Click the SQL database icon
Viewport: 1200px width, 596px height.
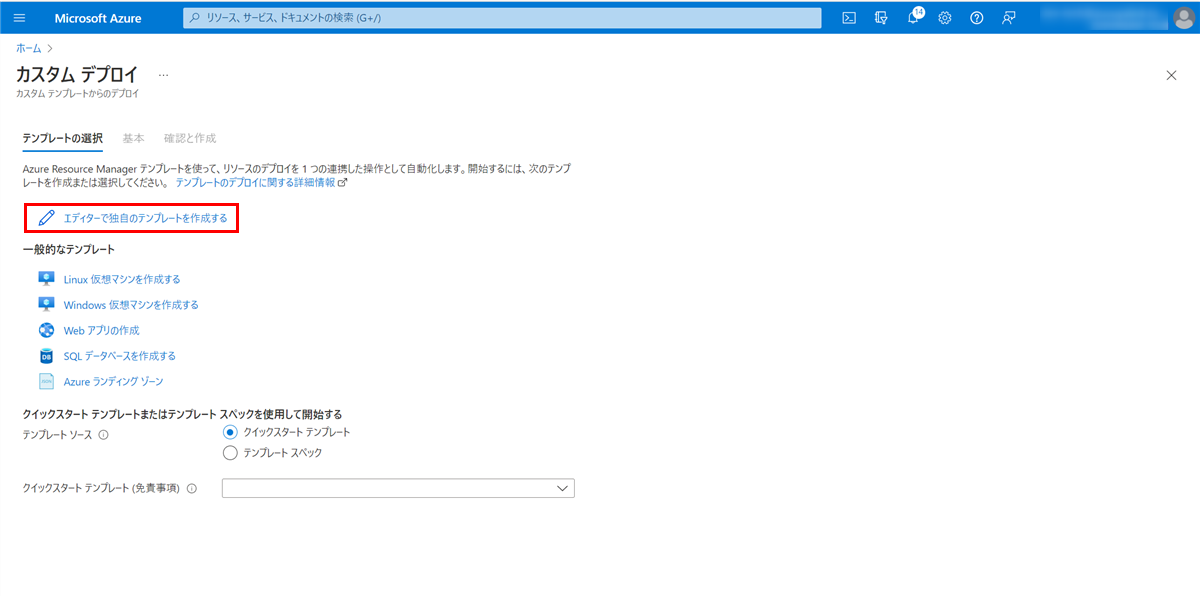pyautogui.click(x=46, y=356)
